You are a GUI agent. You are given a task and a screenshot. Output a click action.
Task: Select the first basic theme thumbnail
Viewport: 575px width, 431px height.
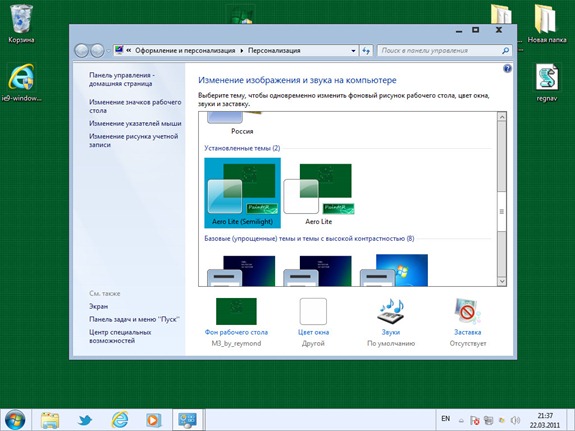(241, 270)
